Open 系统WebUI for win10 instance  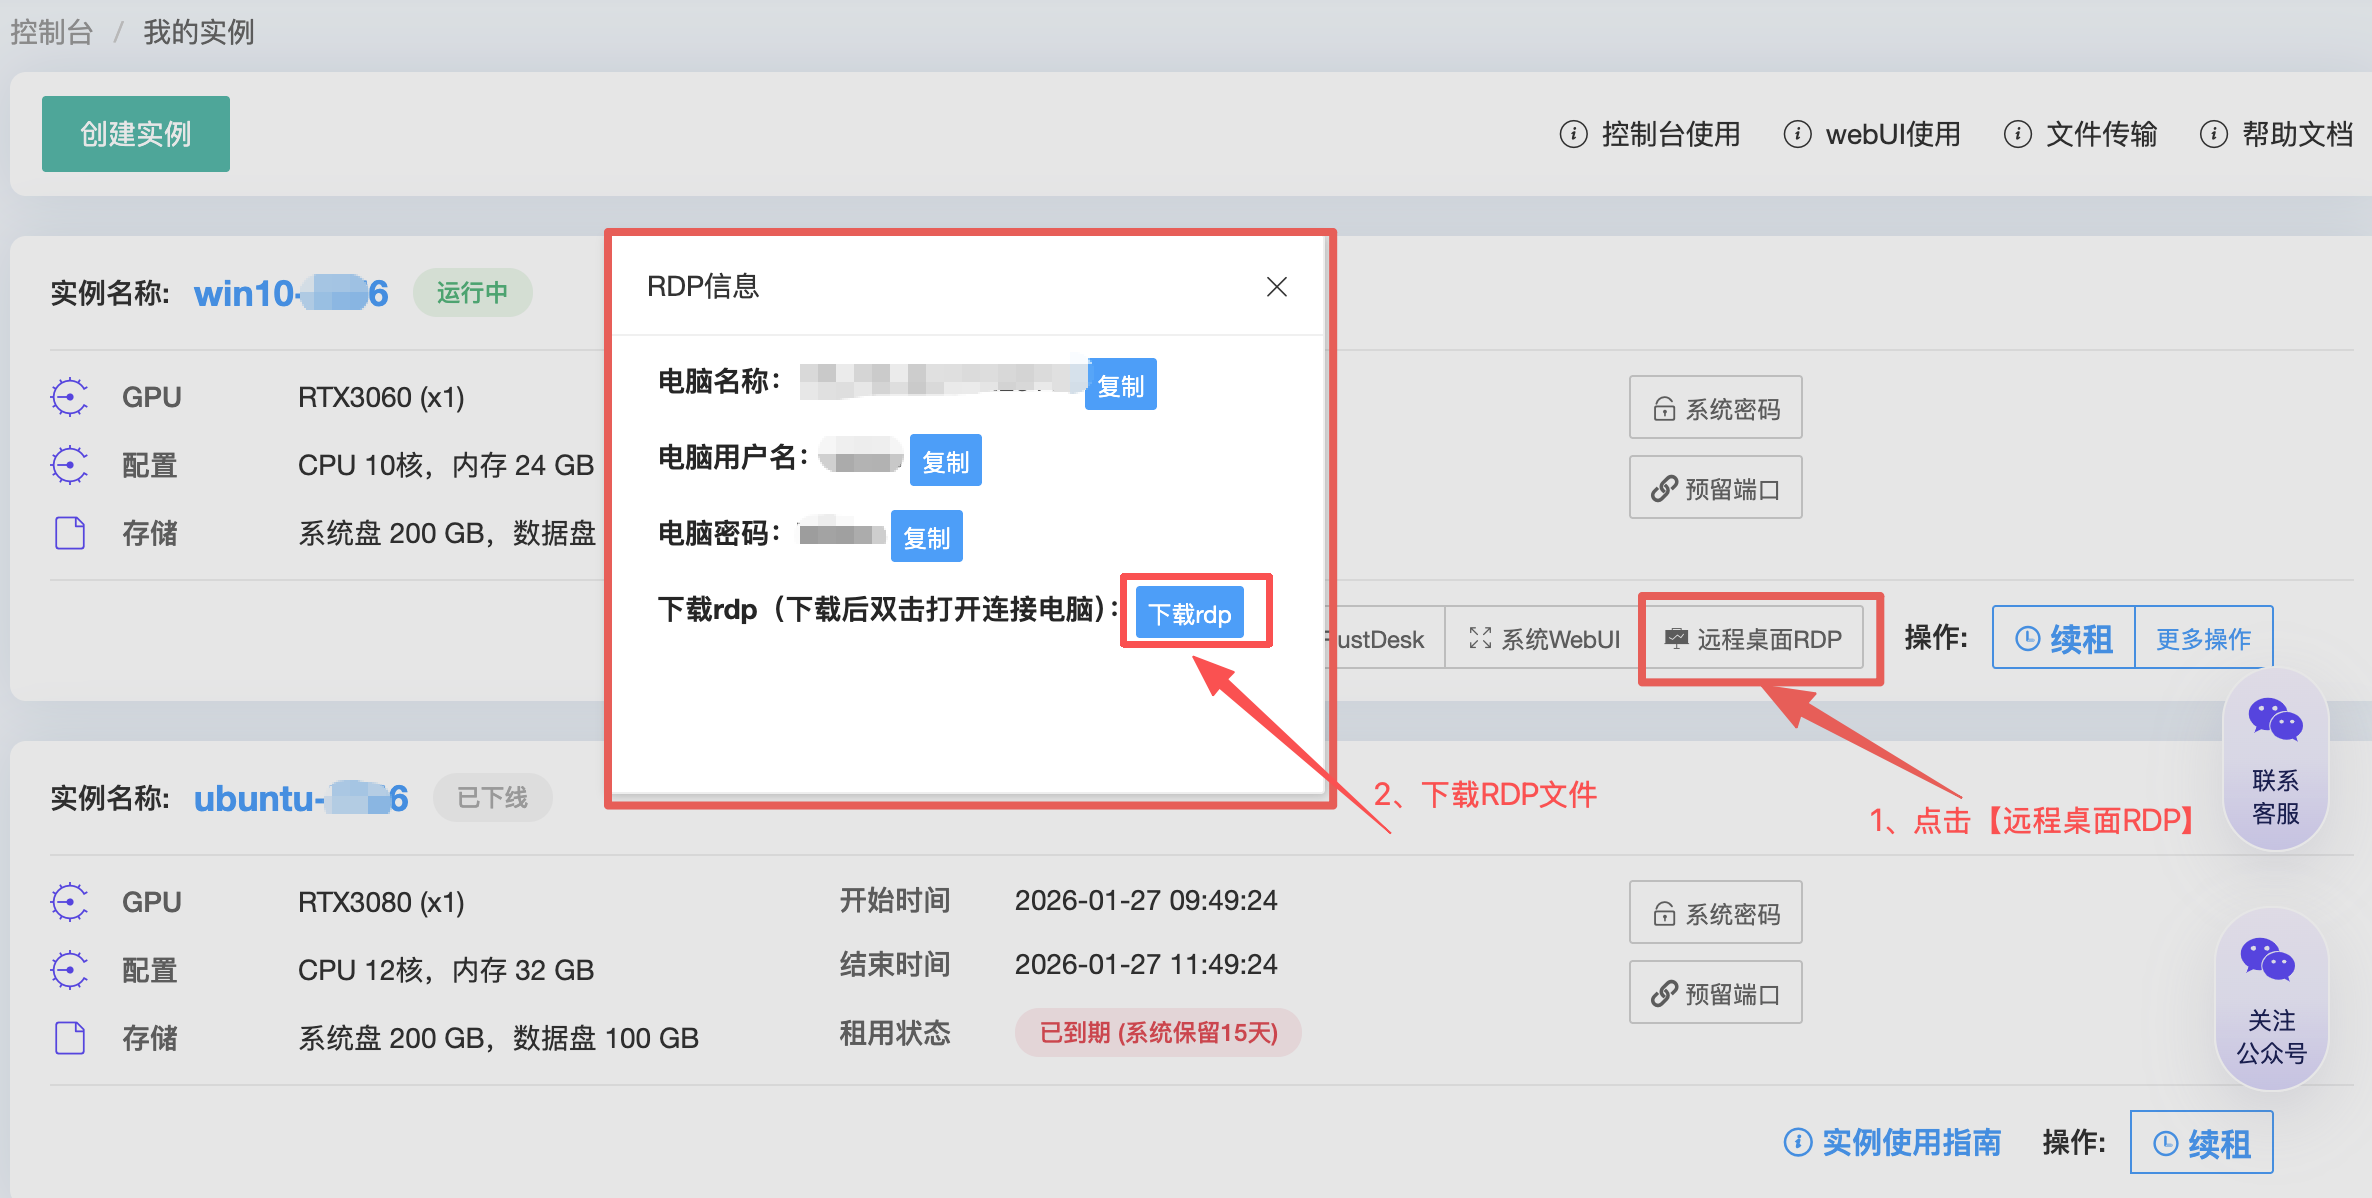[x=1544, y=639]
